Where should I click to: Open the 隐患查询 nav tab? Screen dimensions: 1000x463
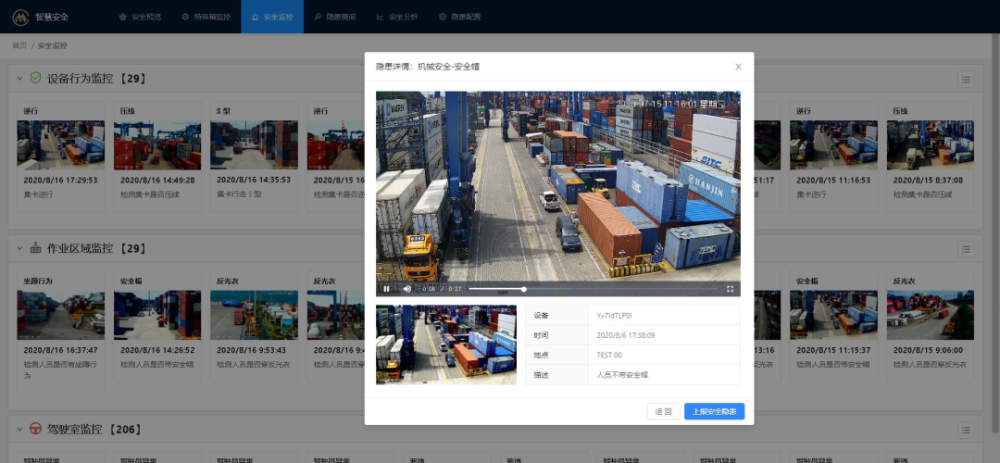335,17
